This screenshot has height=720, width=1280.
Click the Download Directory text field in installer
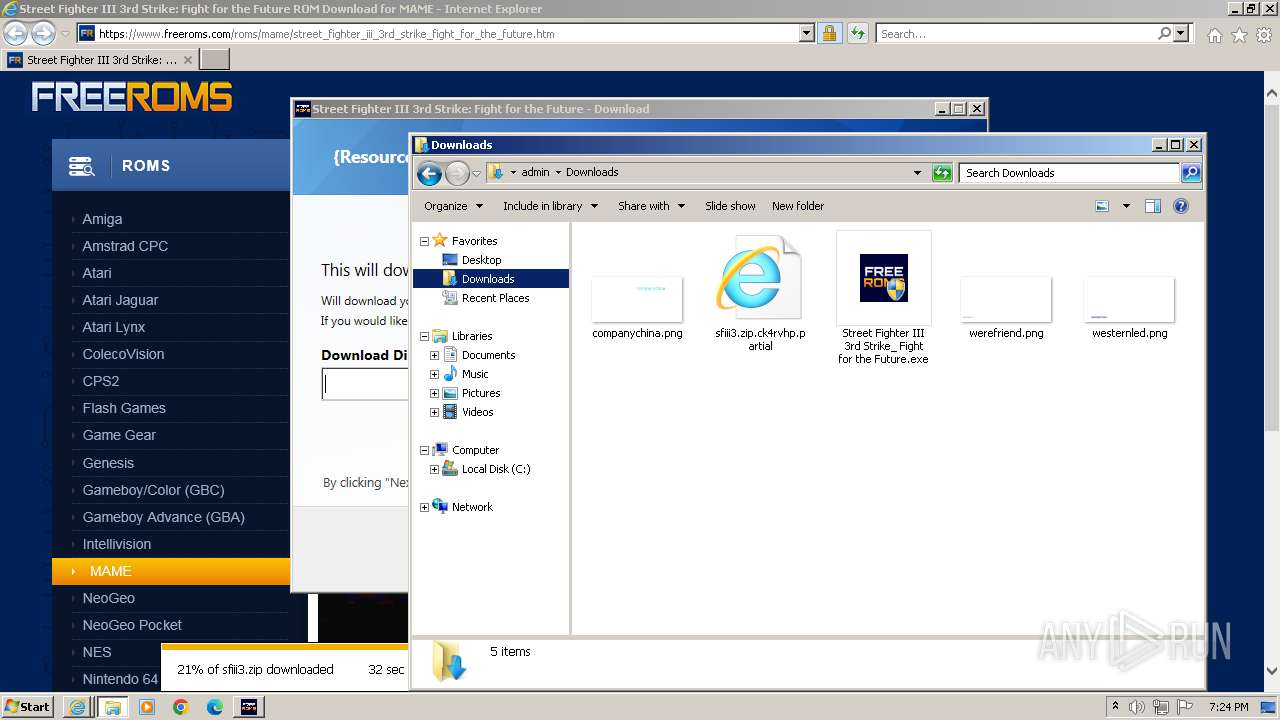click(x=365, y=384)
